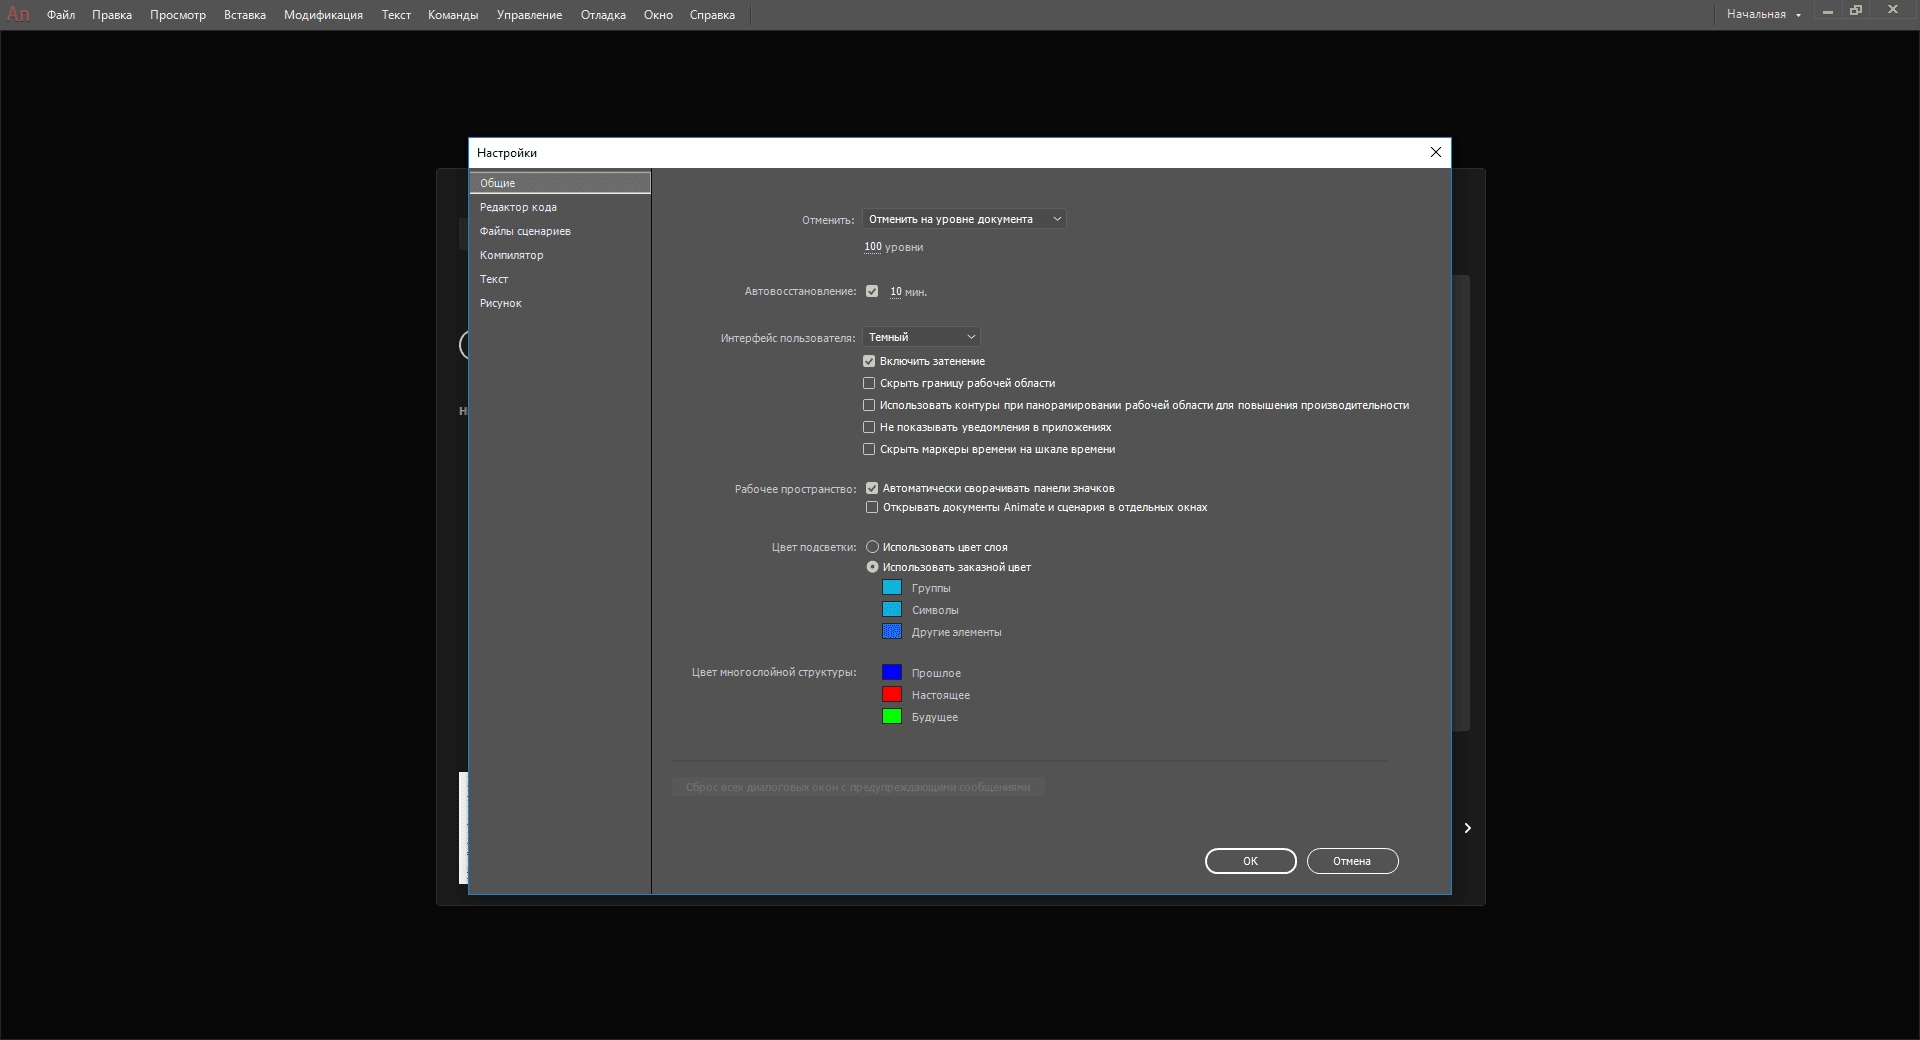This screenshot has height=1040, width=1920.
Task: Enable Скрыть границу рабочей области
Action: click(869, 383)
